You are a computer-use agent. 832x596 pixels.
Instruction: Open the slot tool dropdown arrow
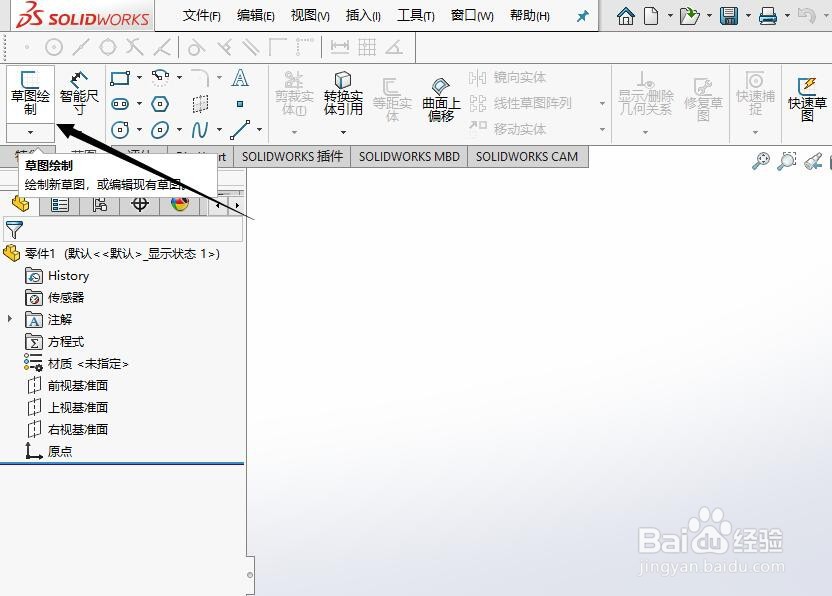140,103
